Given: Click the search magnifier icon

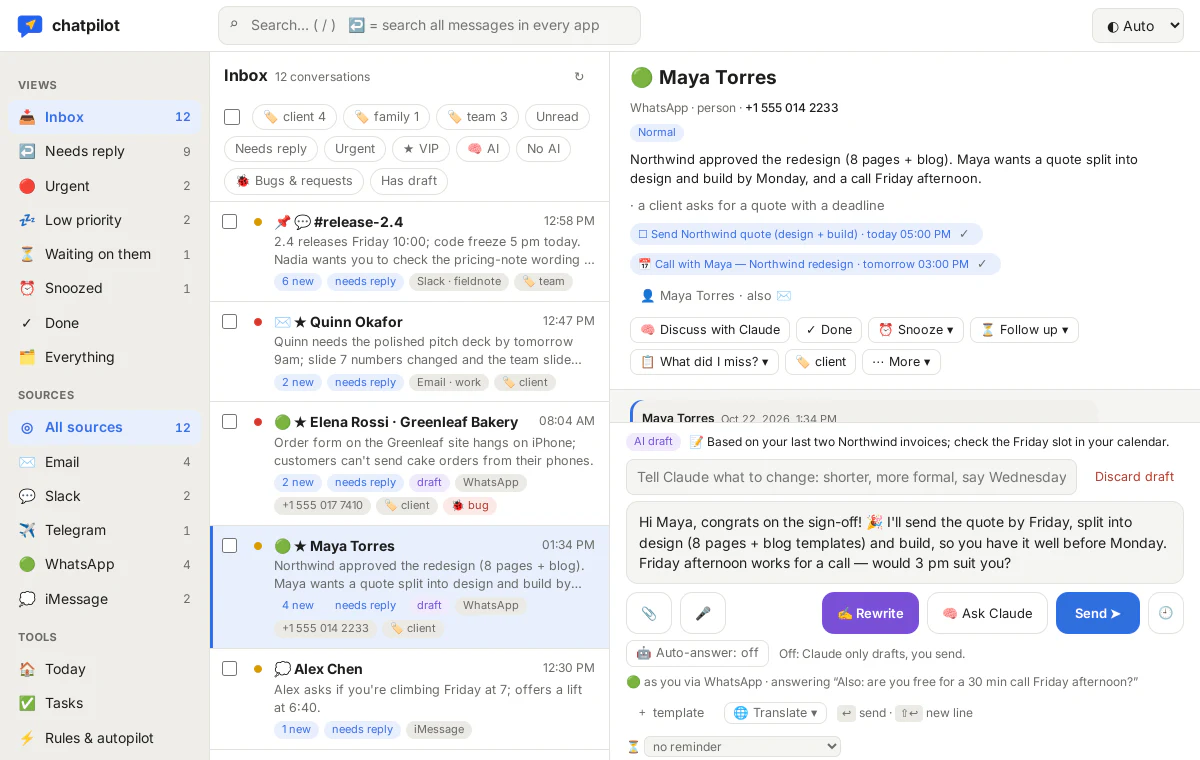Looking at the screenshot, I should tap(234, 25).
